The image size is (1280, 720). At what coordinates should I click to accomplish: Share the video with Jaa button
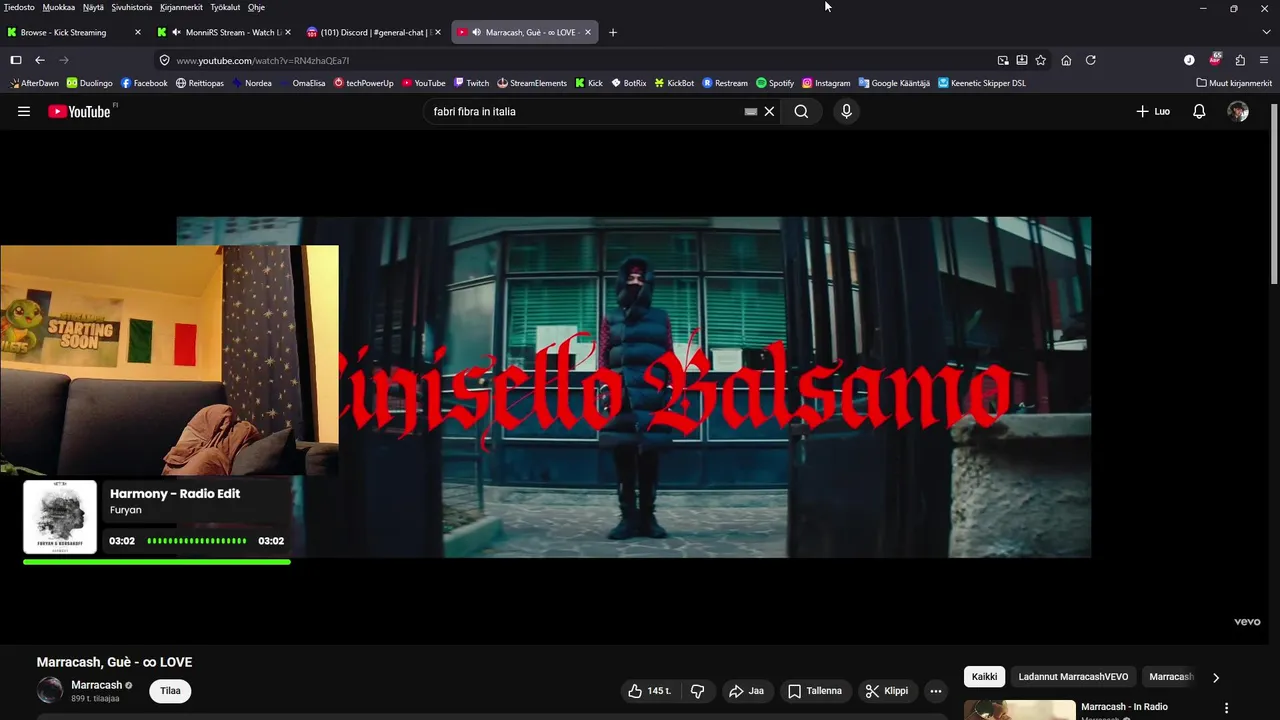tap(746, 691)
